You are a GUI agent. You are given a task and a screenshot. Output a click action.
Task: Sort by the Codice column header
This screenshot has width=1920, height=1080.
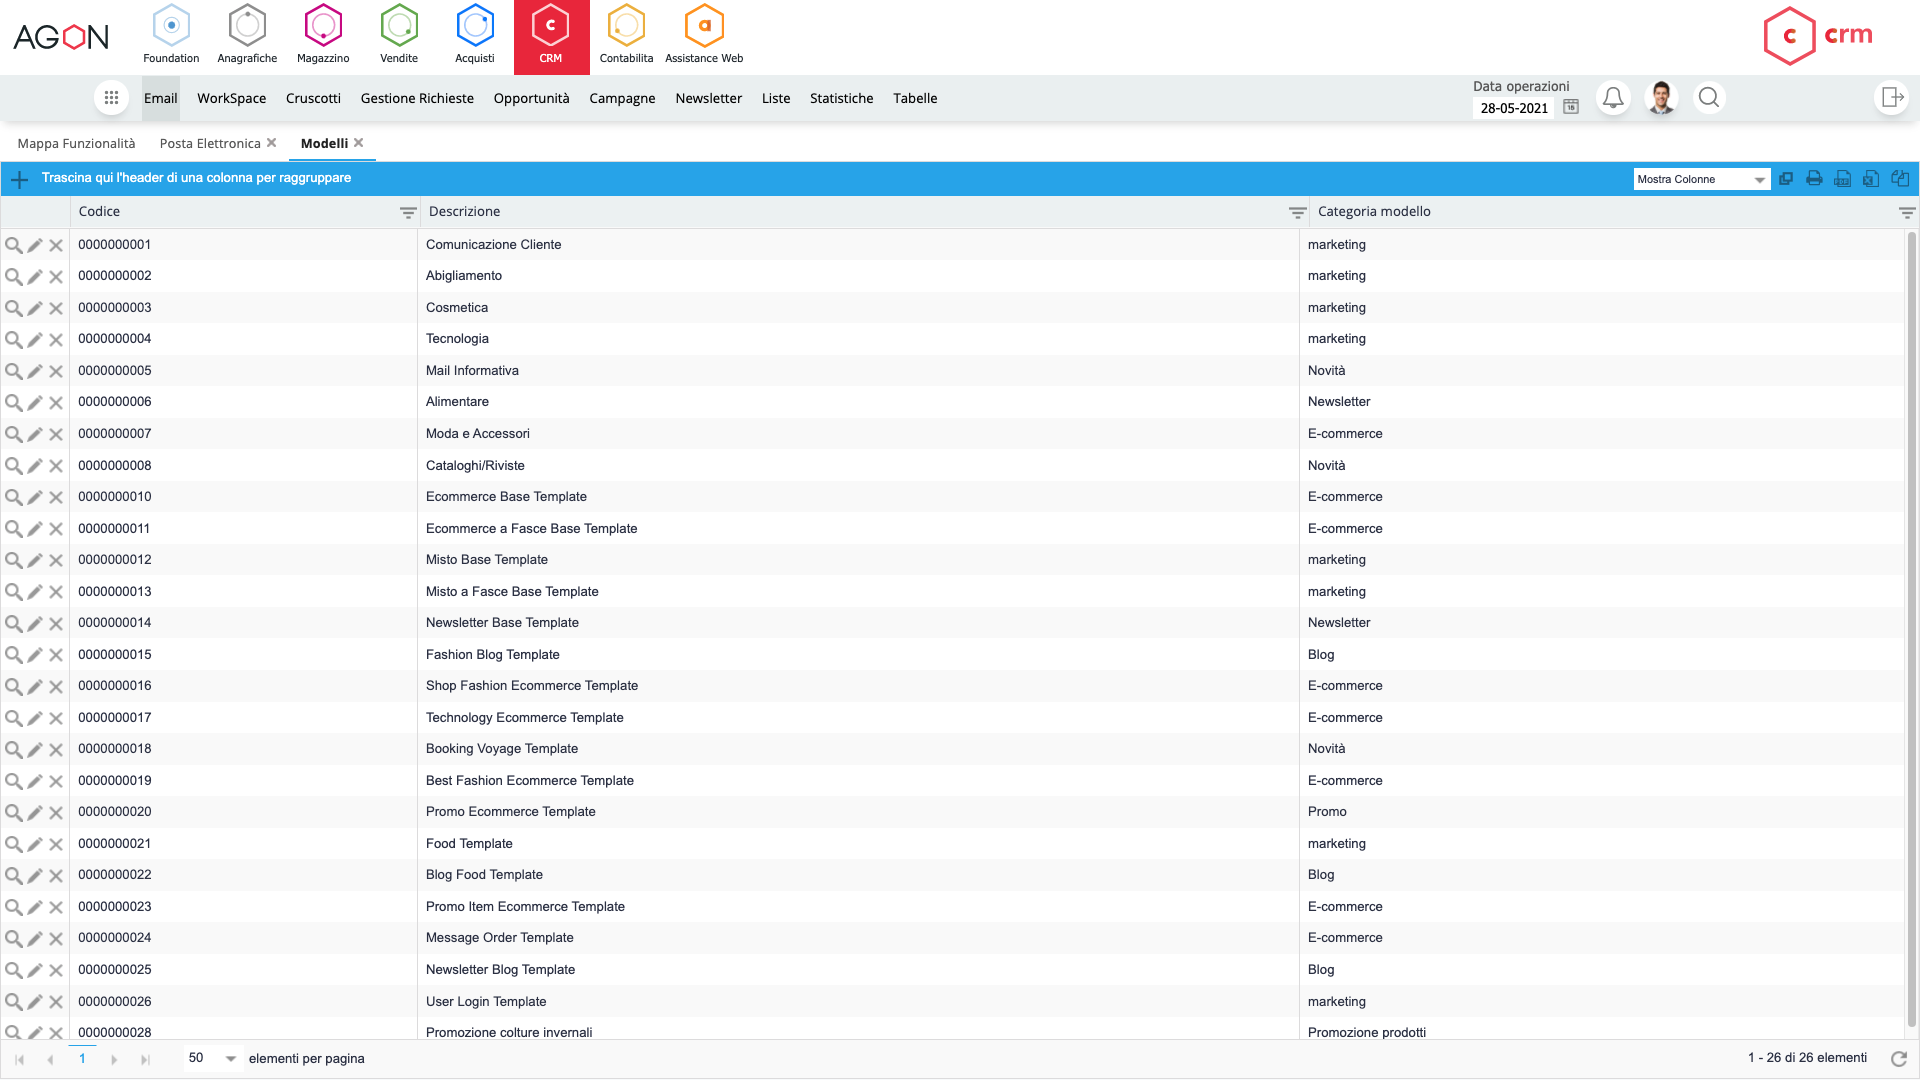pos(99,212)
